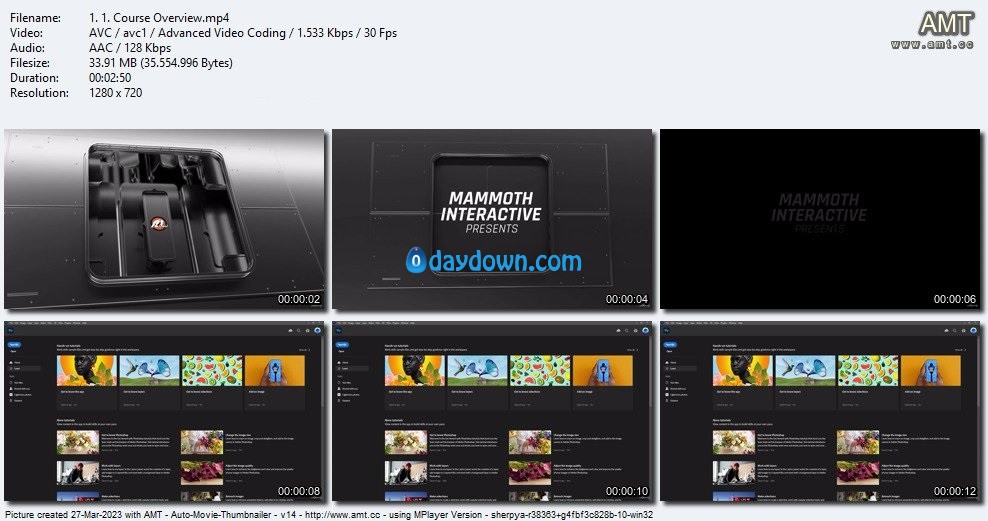Click the file name '1. 1. Course Overview.mp4'
The height and width of the screenshot is (521, 988).
[159, 18]
